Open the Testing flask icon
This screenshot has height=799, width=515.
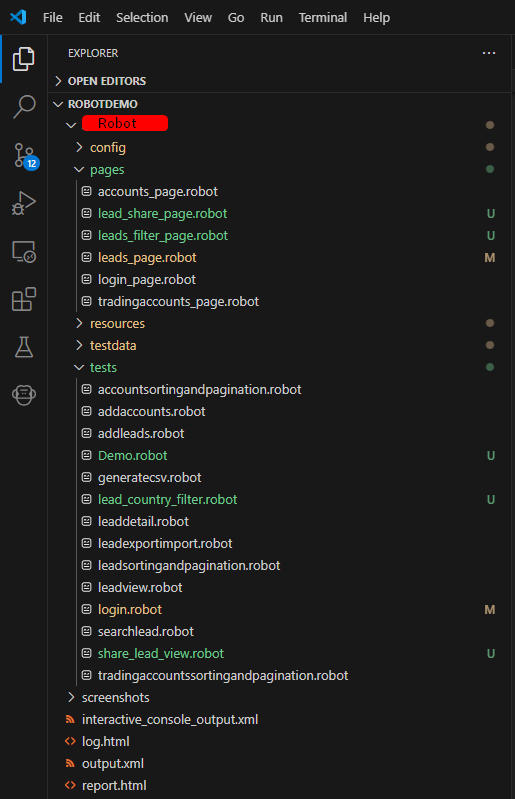[24, 347]
